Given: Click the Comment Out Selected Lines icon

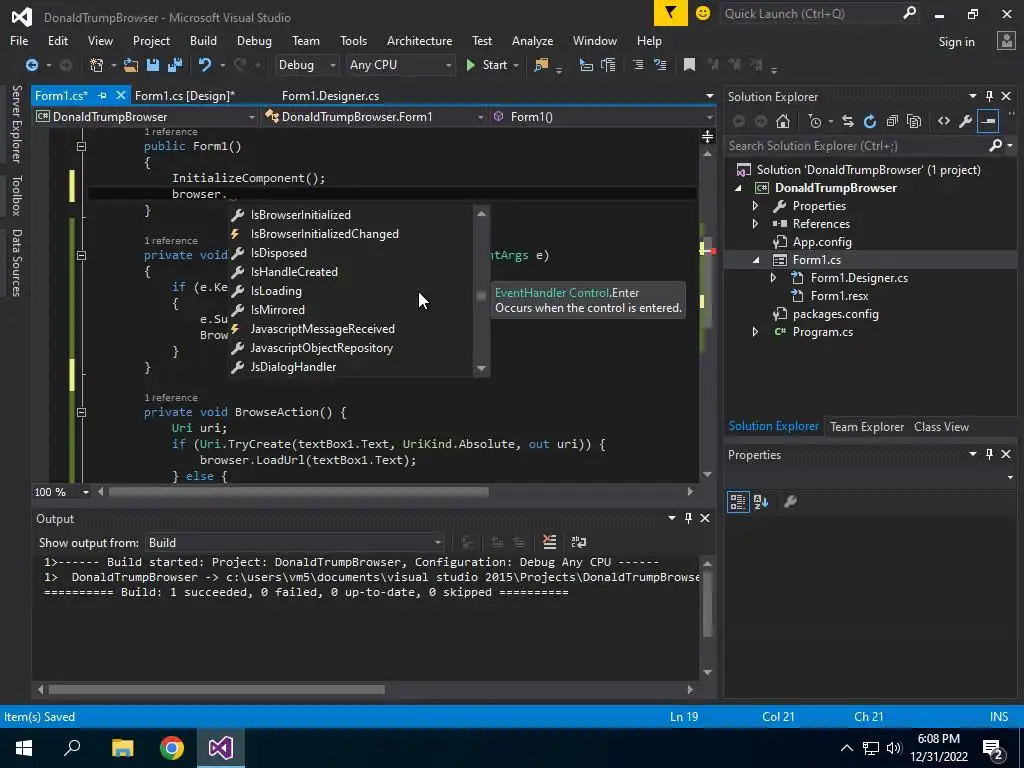Looking at the screenshot, I should point(638,65).
